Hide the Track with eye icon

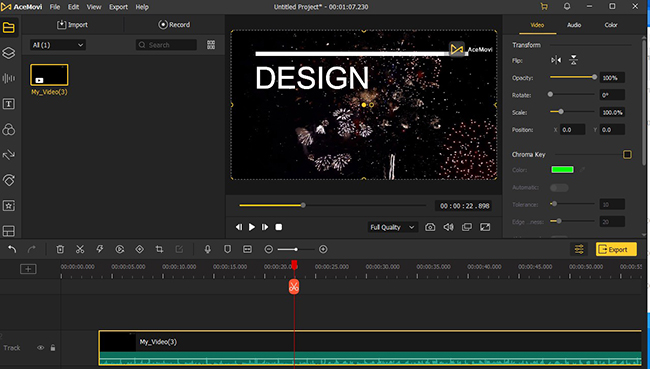point(41,348)
